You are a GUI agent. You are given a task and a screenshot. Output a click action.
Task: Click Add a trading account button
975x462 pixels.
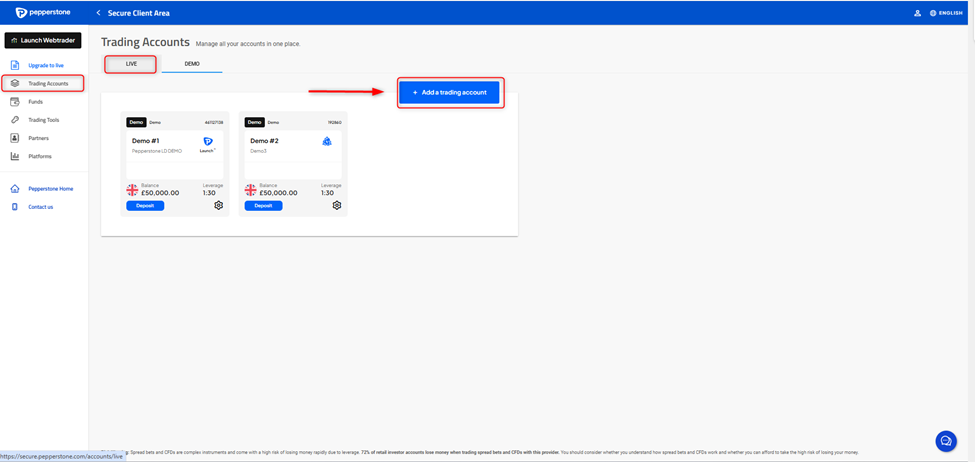pos(449,92)
